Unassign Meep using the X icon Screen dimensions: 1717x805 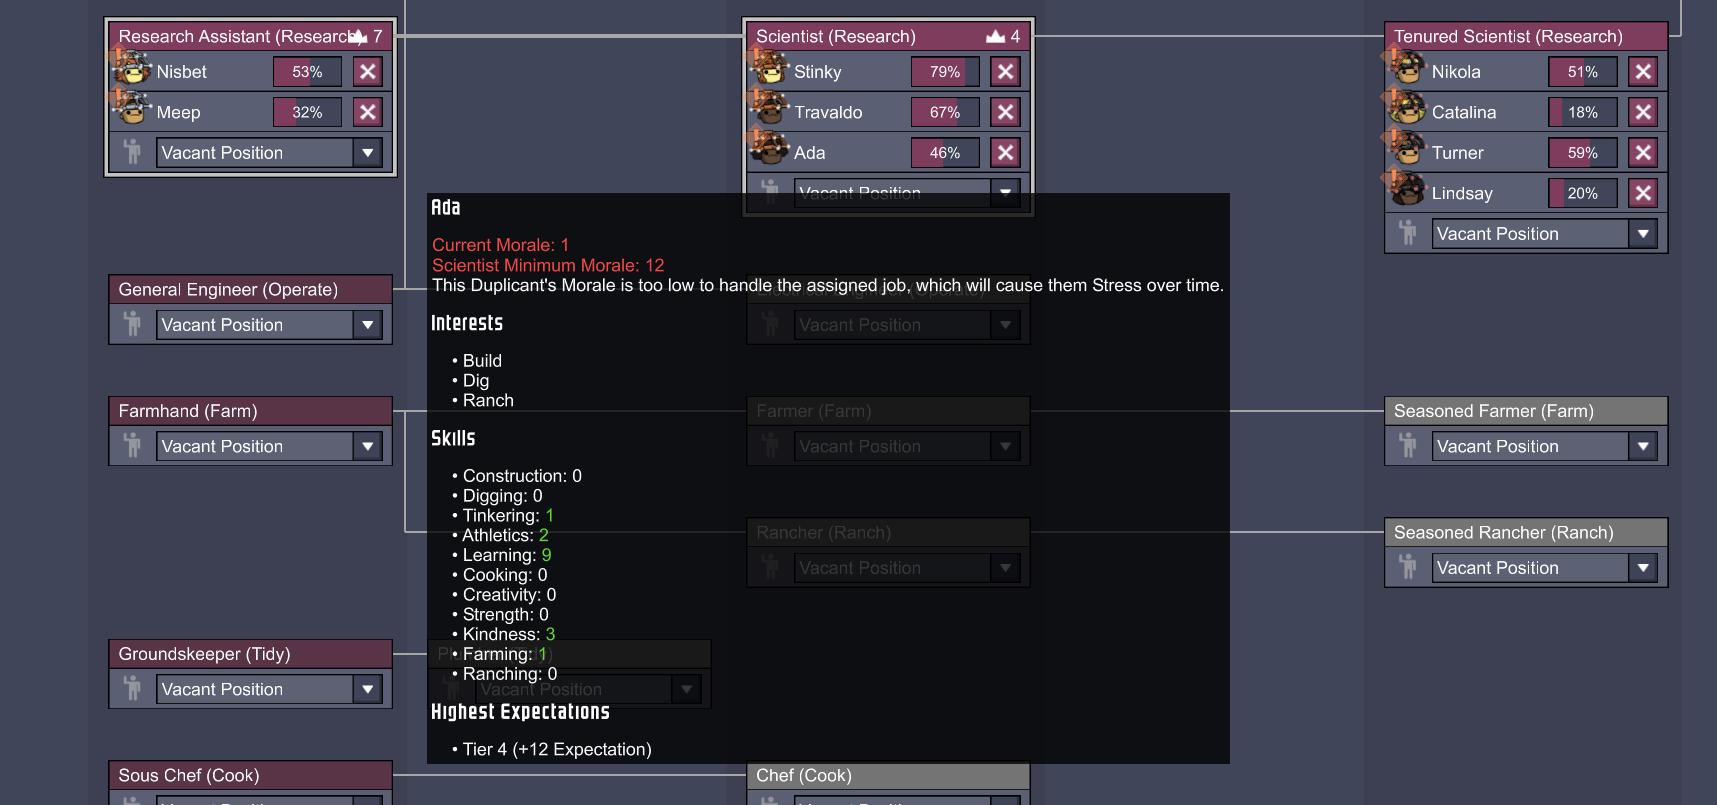point(368,112)
